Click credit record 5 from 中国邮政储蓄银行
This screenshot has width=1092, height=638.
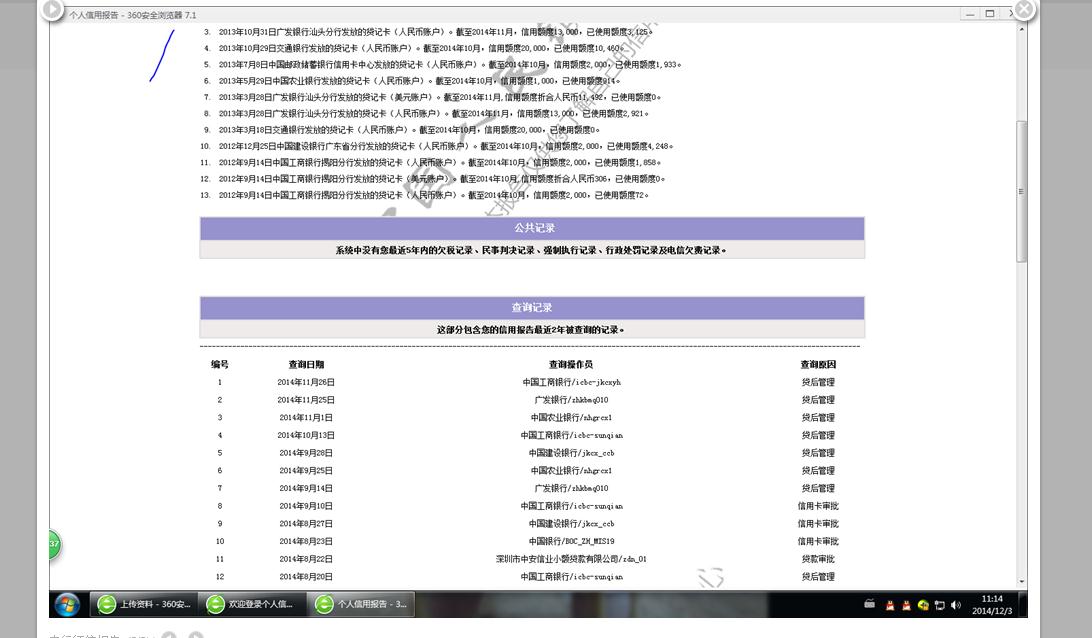click(450, 65)
